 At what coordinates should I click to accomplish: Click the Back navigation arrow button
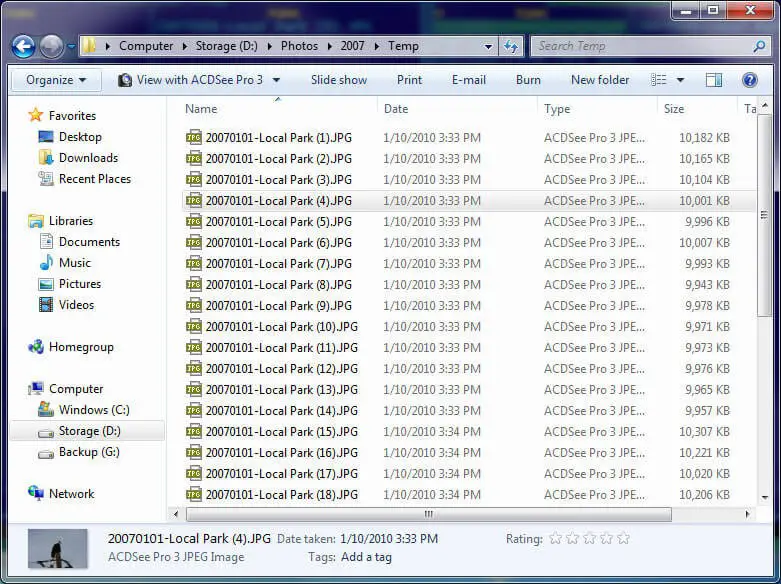pos(24,46)
